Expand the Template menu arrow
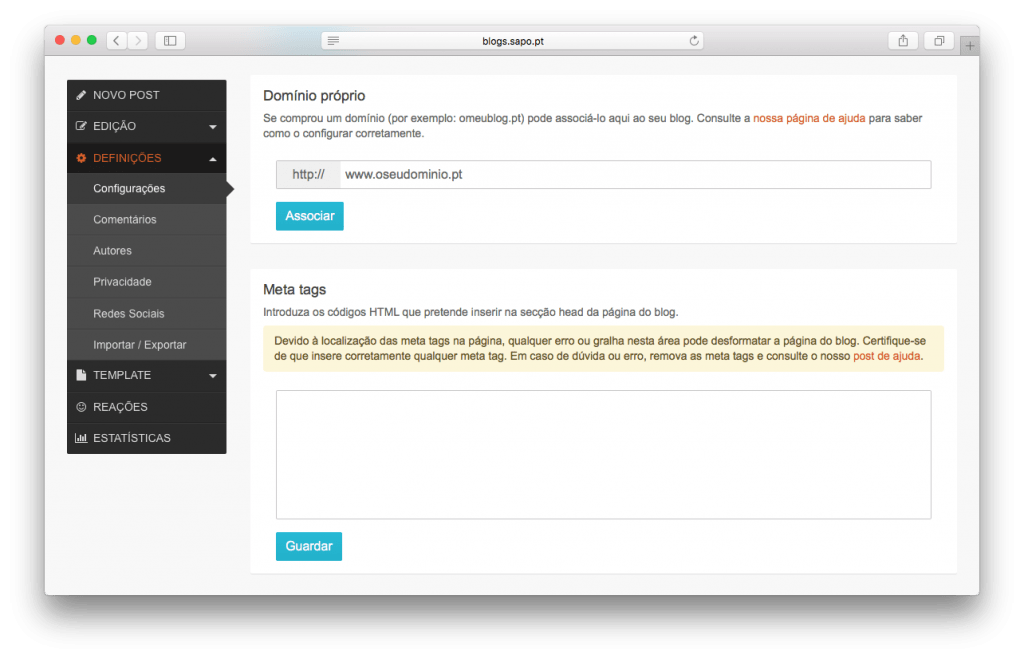Screen dimensions: 1024x659 pyautogui.click(x=213, y=376)
